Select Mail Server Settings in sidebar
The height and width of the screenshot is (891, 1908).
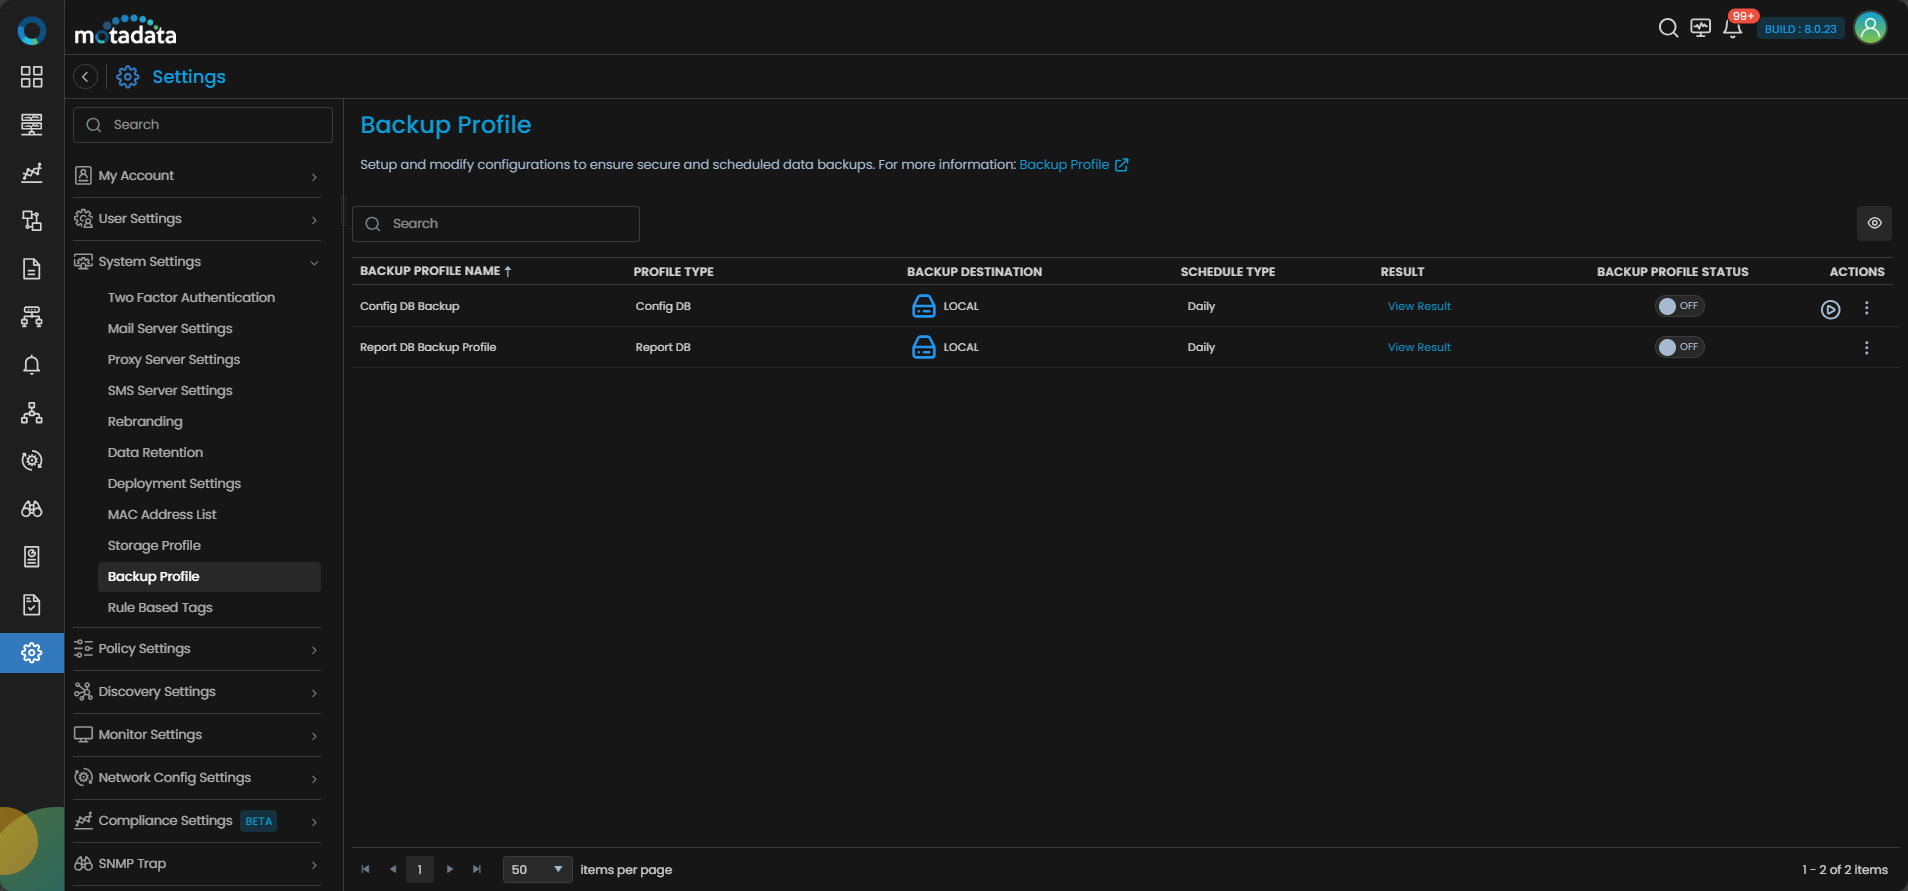pyautogui.click(x=170, y=328)
